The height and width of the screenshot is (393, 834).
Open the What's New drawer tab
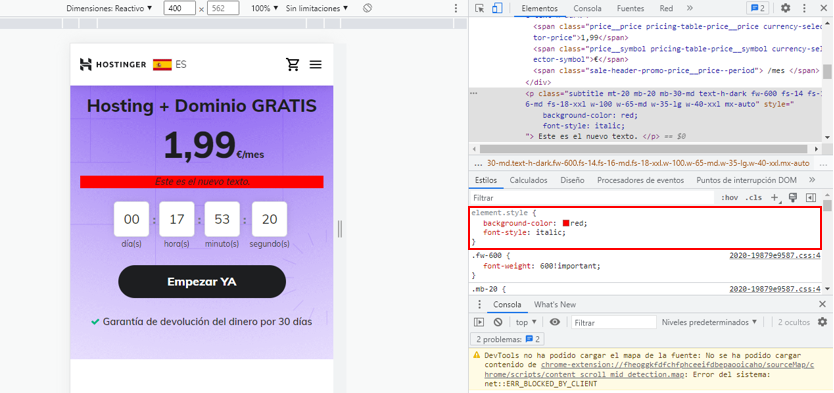tap(555, 305)
